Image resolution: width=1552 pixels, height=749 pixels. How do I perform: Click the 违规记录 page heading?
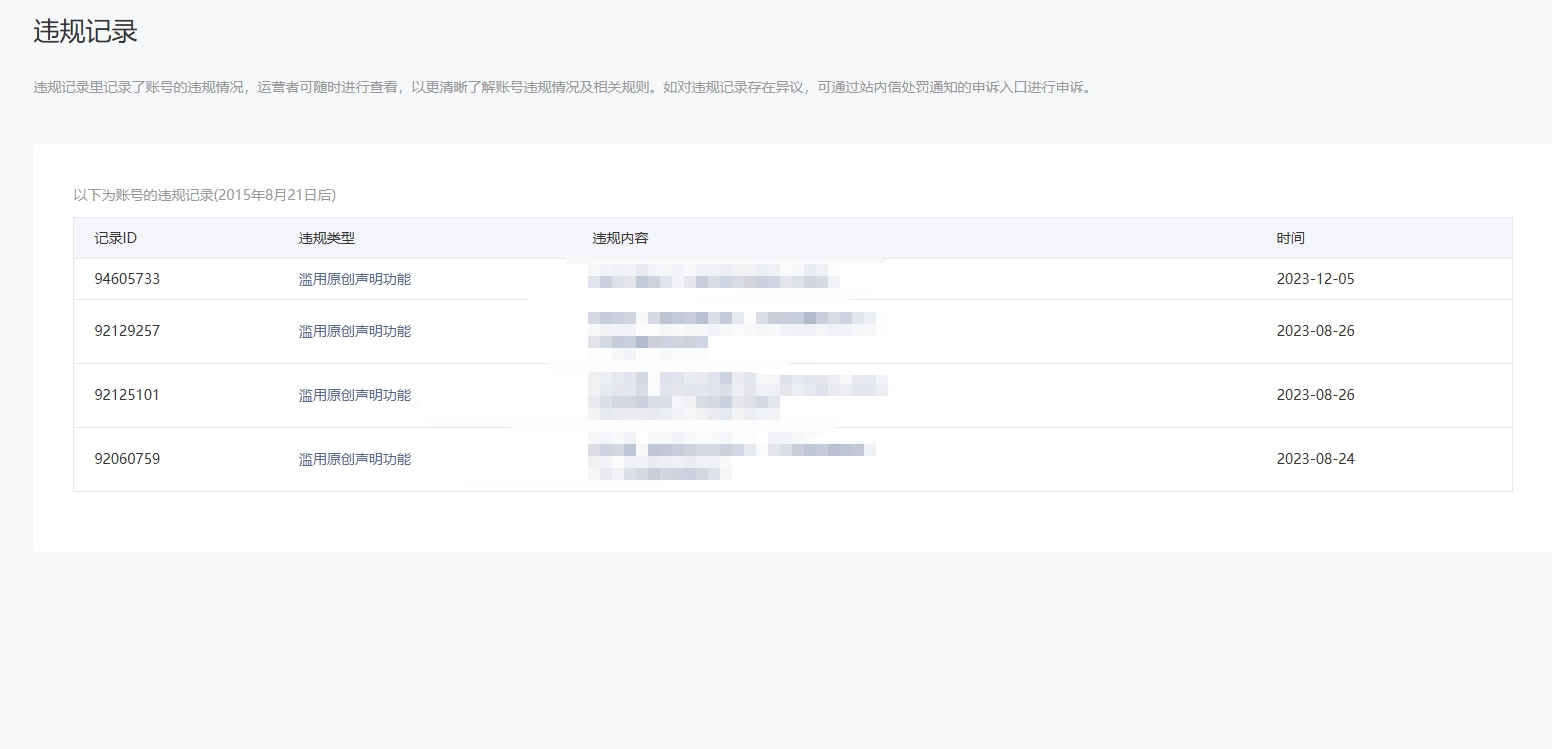85,32
